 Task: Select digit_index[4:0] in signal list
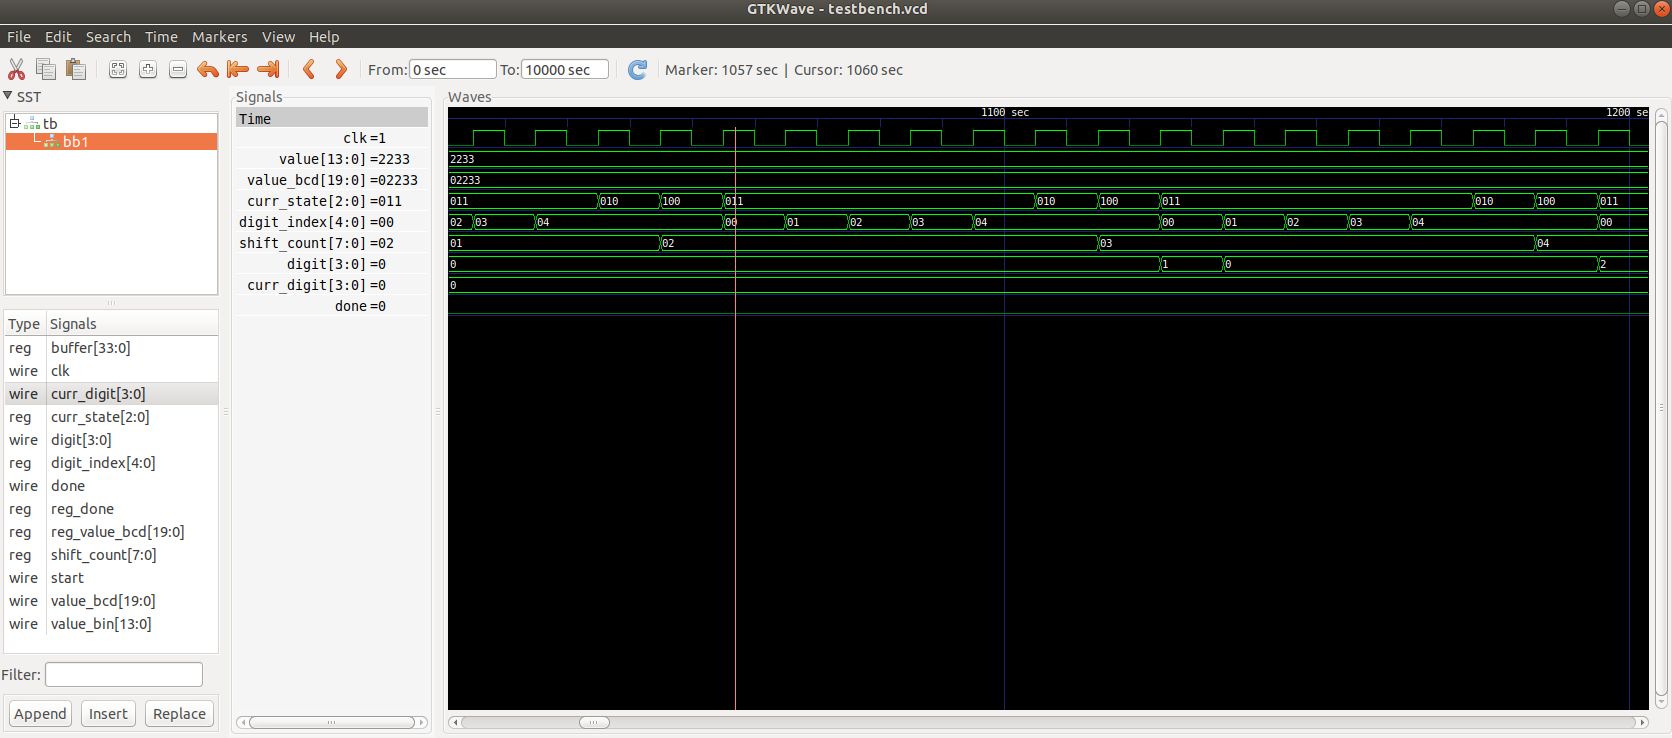point(111,463)
